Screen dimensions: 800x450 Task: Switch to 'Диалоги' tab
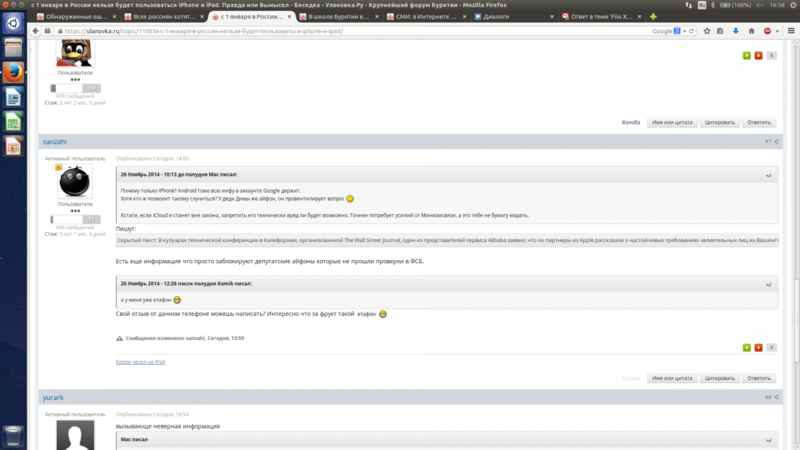pyautogui.click(x=514, y=16)
